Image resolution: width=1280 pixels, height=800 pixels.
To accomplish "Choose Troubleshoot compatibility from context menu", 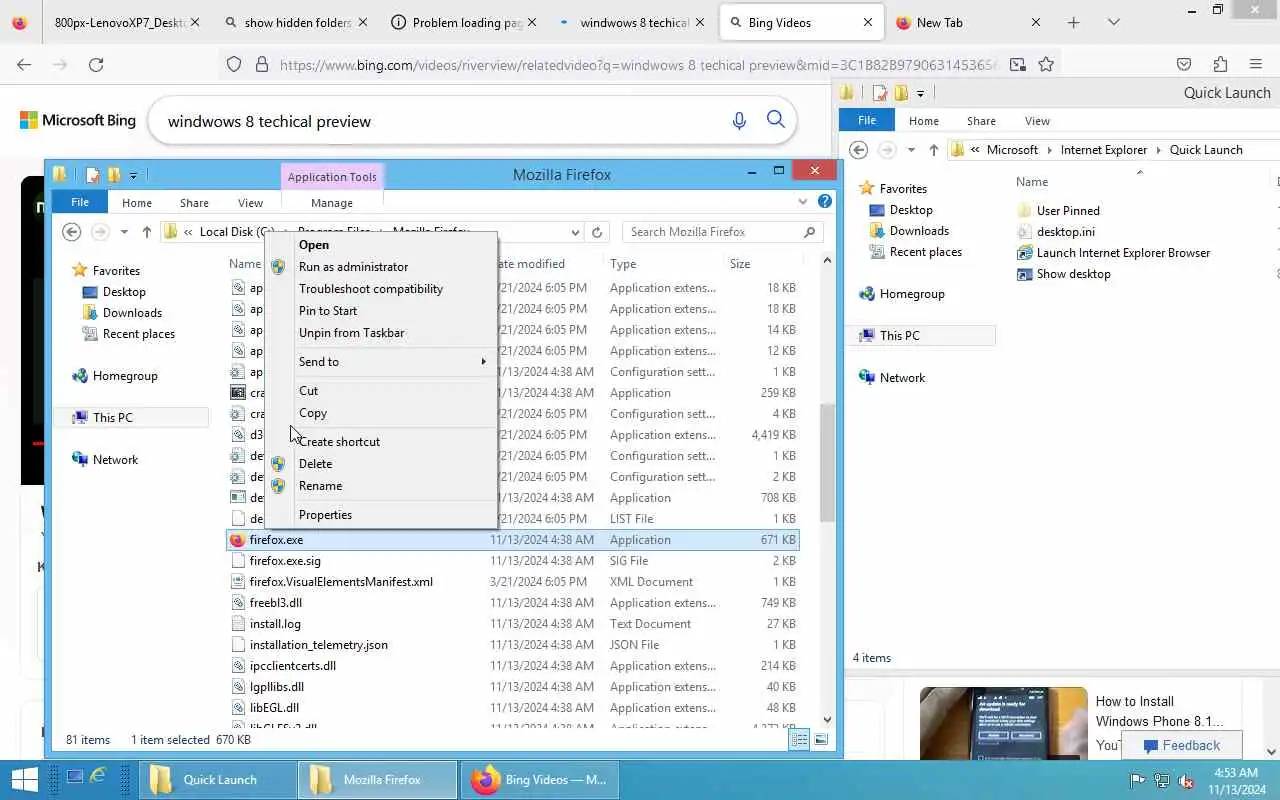I will (381, 289).
